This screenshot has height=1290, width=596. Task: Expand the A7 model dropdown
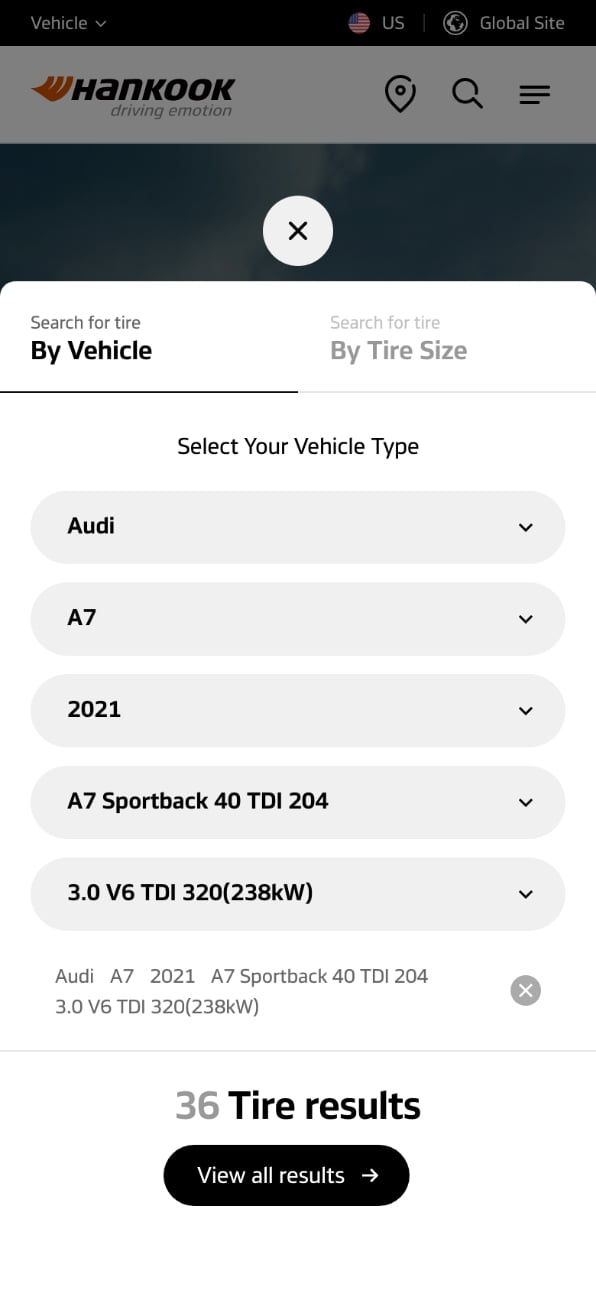click(x=298, y=619)
